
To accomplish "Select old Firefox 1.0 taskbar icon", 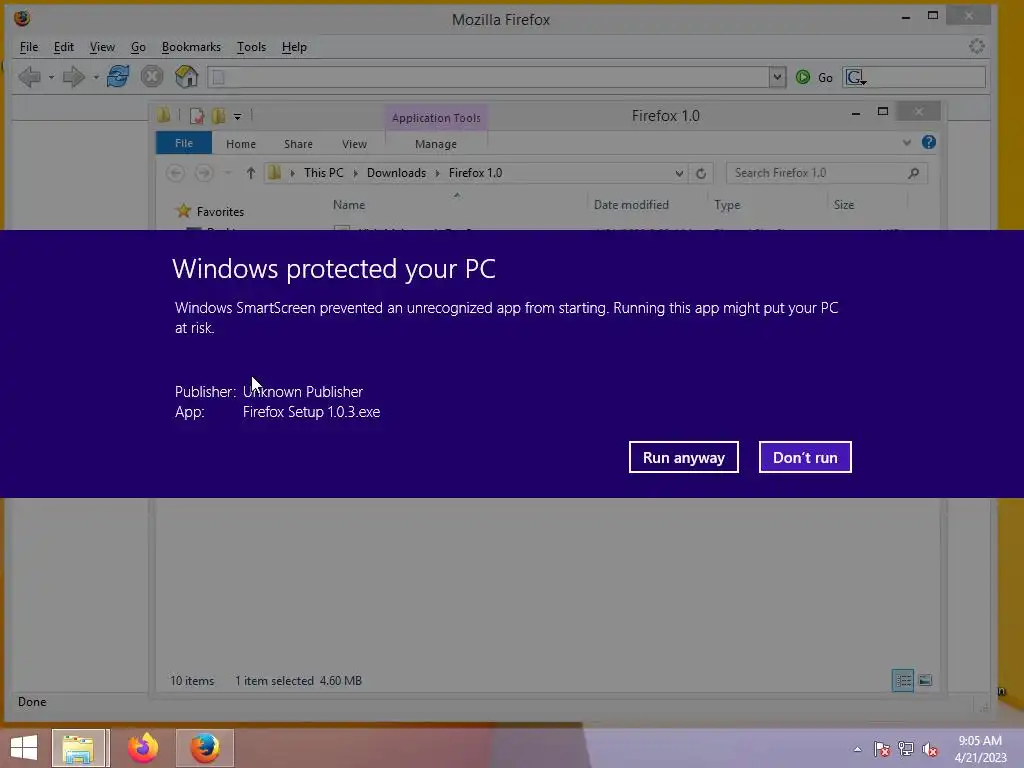I will 204,748.
